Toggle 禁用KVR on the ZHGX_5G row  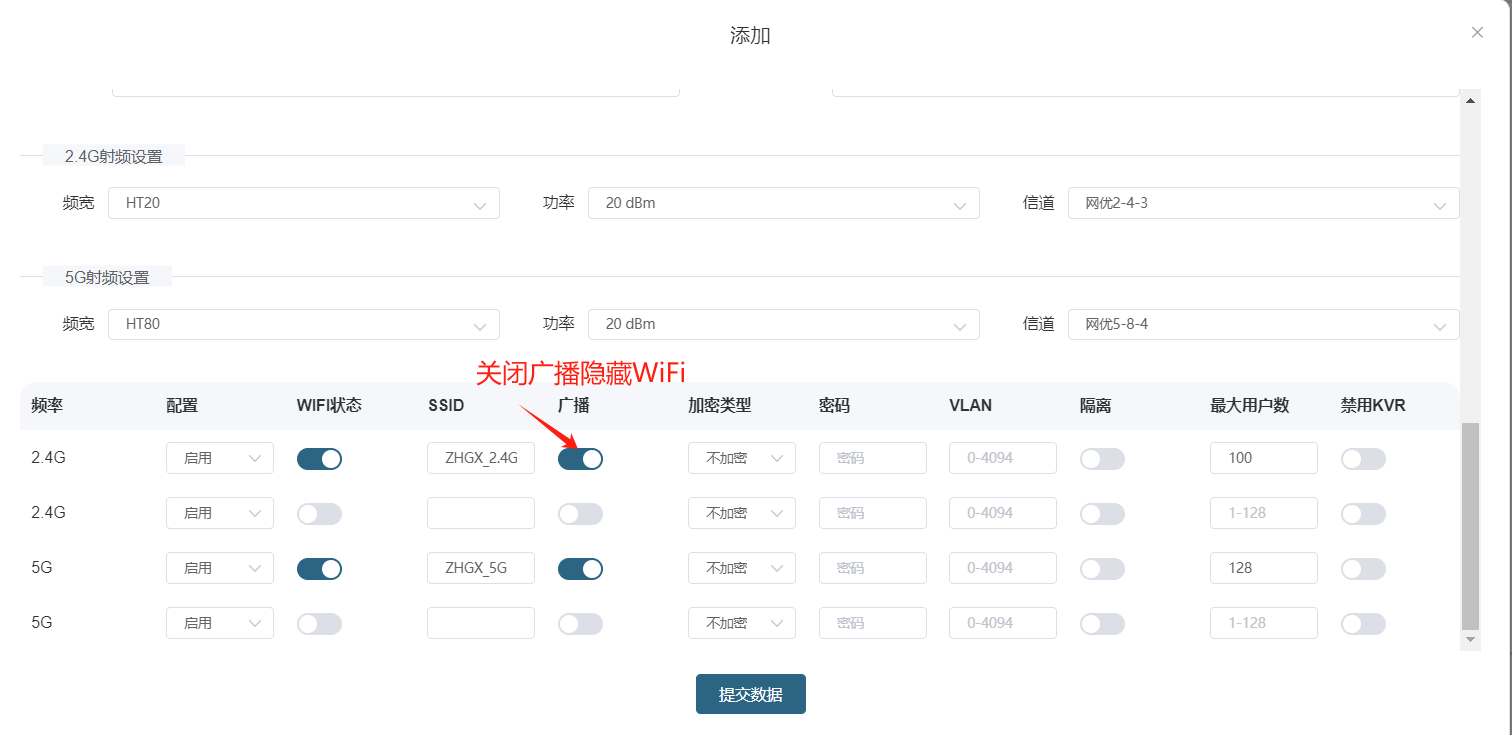[x=1363, y=568]
